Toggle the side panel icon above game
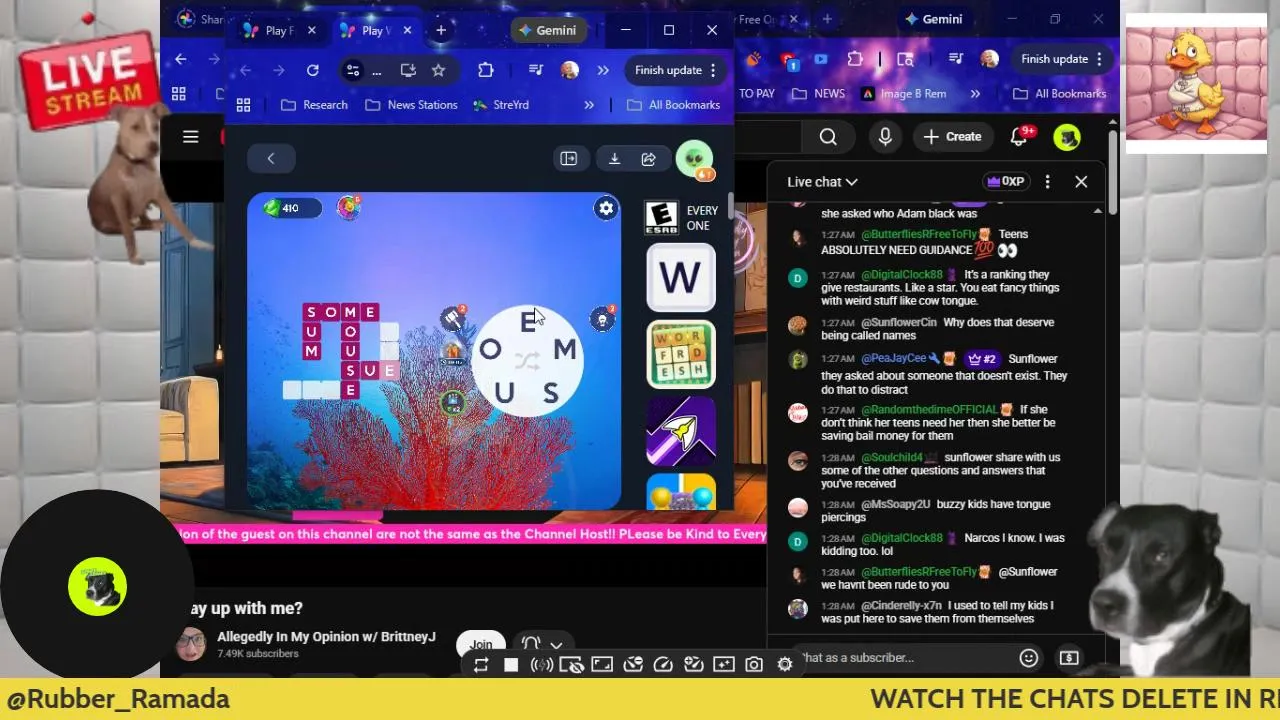1280x720 pixels. pos(568,159)
